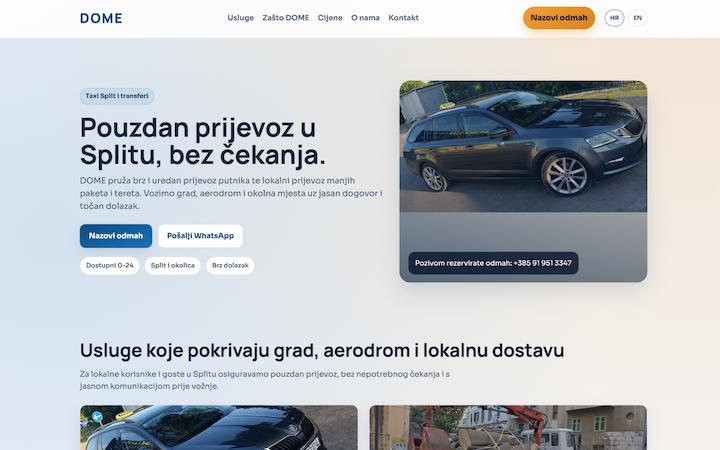Select the Split i okolica chip
The width and height of the screenshot is (720, 450).
coord(173,265)
